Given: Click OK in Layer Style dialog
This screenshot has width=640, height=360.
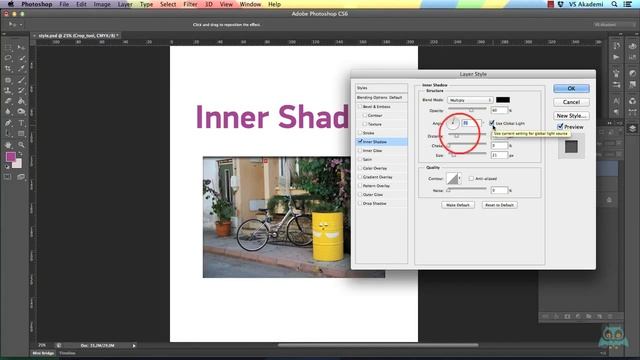Looking at the screenshot, I should (571, 88).
